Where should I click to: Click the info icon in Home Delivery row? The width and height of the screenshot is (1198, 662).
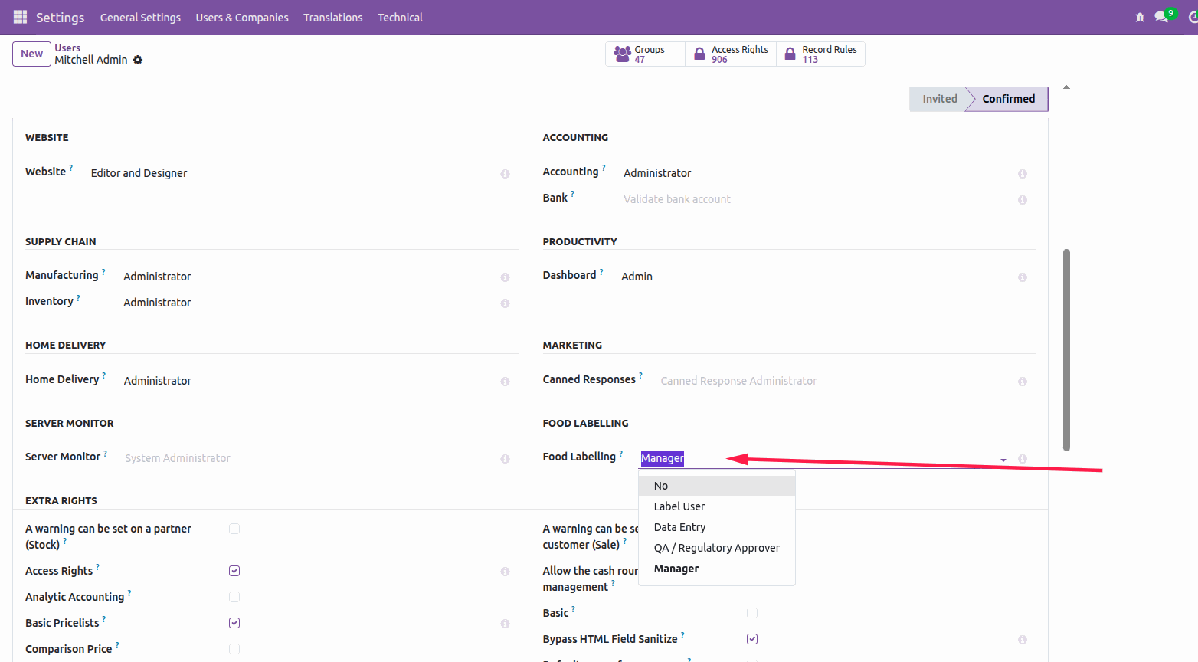(x=505, y=381)
